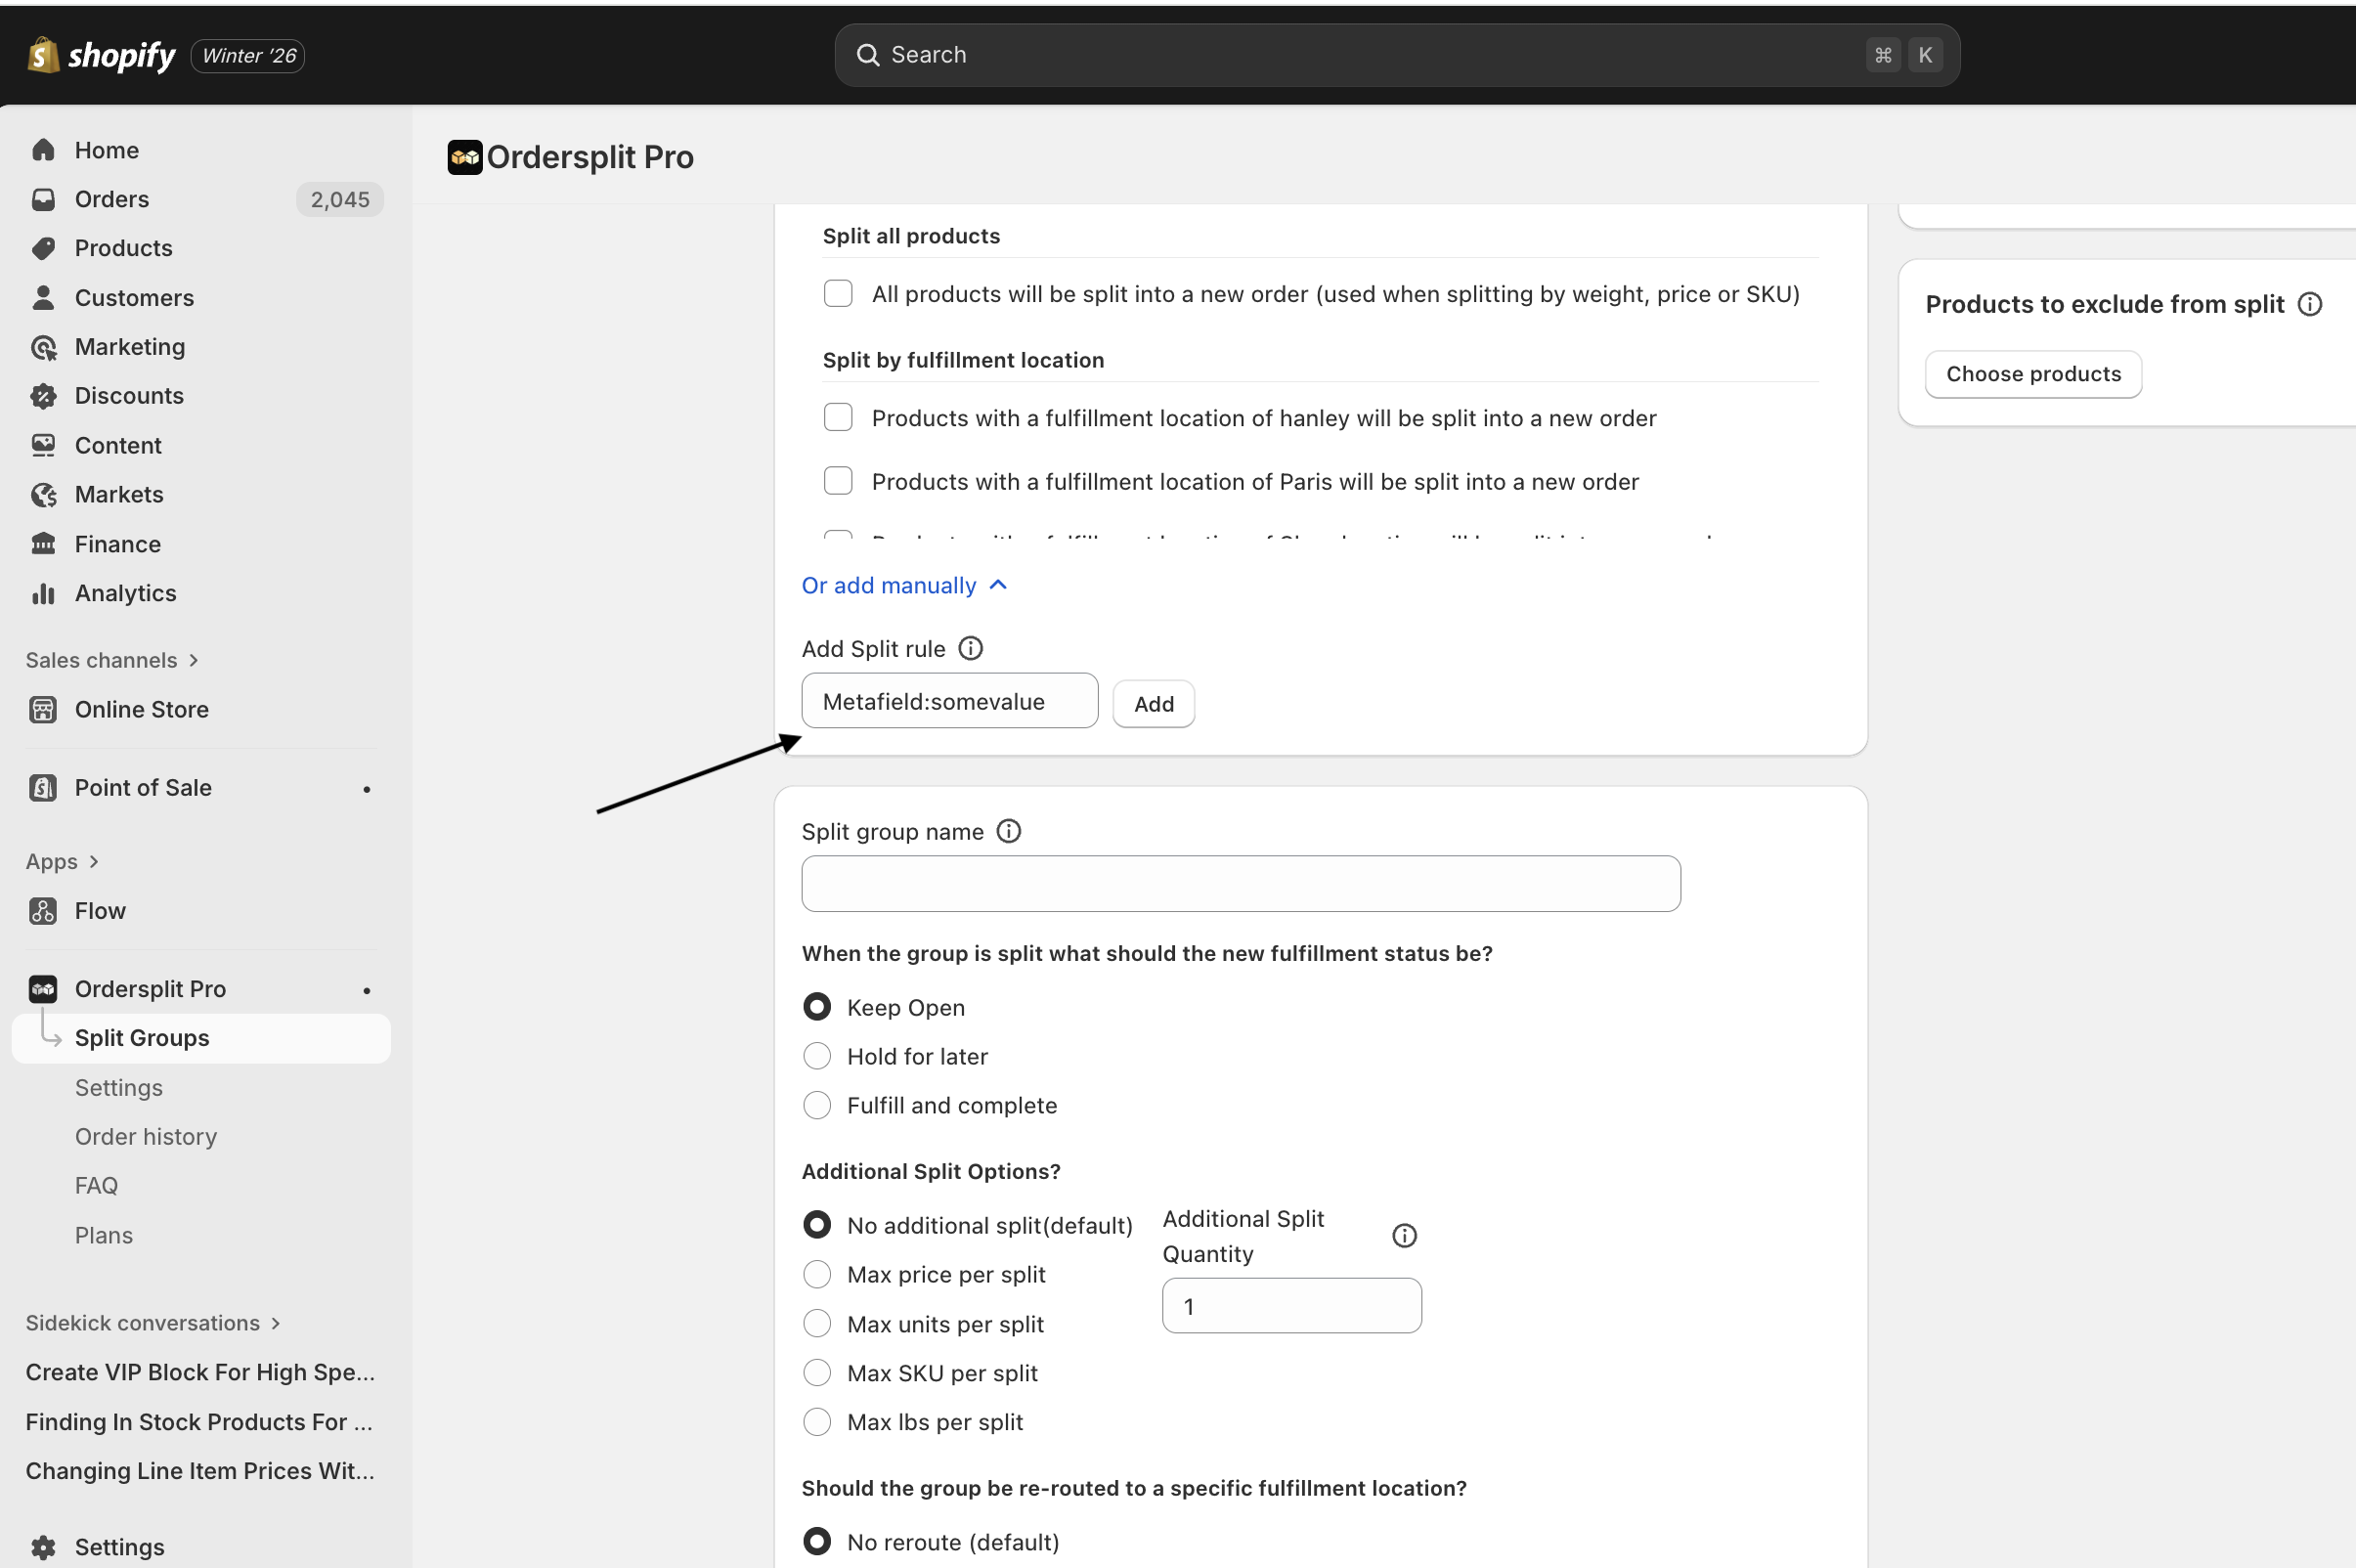Click the info icon next to Add Split rule

(x=970, y=648)
